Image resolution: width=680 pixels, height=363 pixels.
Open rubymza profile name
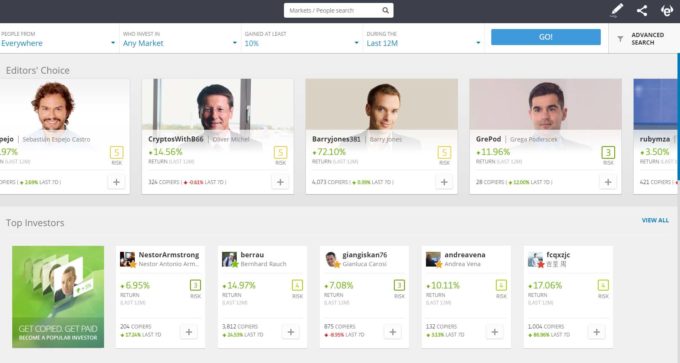tap(654, 139)
